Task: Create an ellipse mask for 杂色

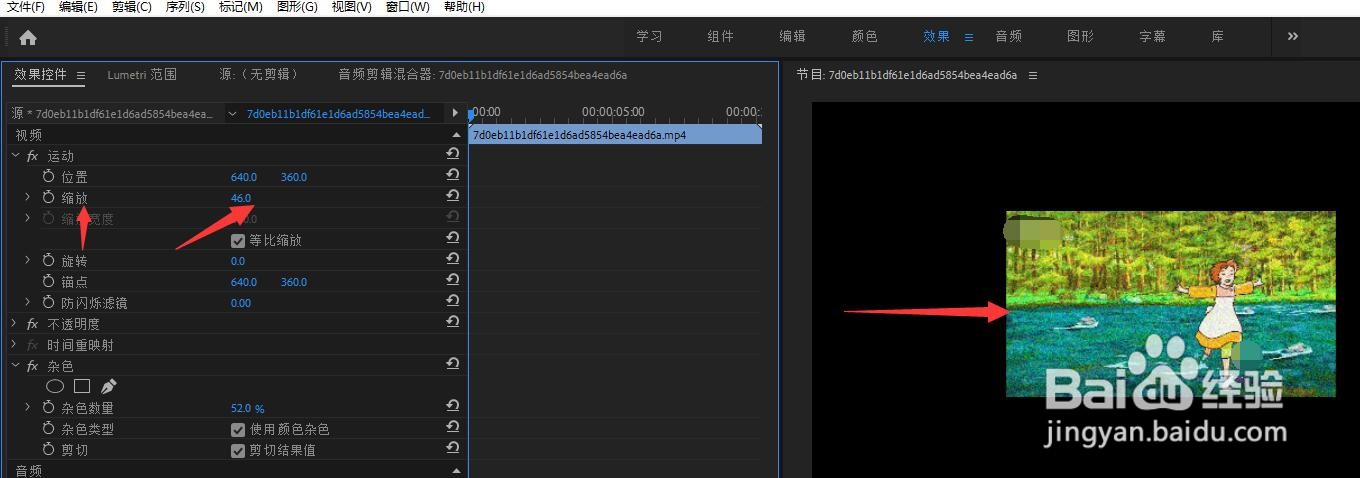Action: [55, 386]
